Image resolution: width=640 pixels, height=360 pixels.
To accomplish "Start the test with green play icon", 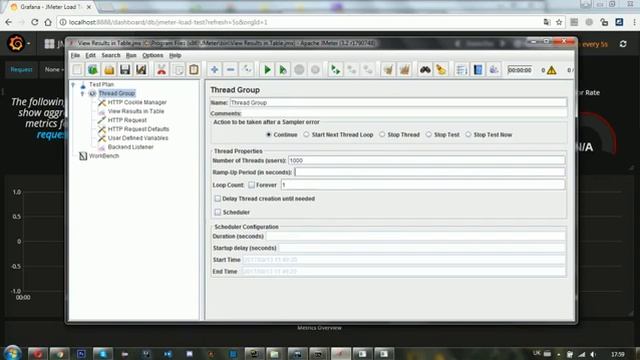I will pyautogui.click(x=267, y=70).
